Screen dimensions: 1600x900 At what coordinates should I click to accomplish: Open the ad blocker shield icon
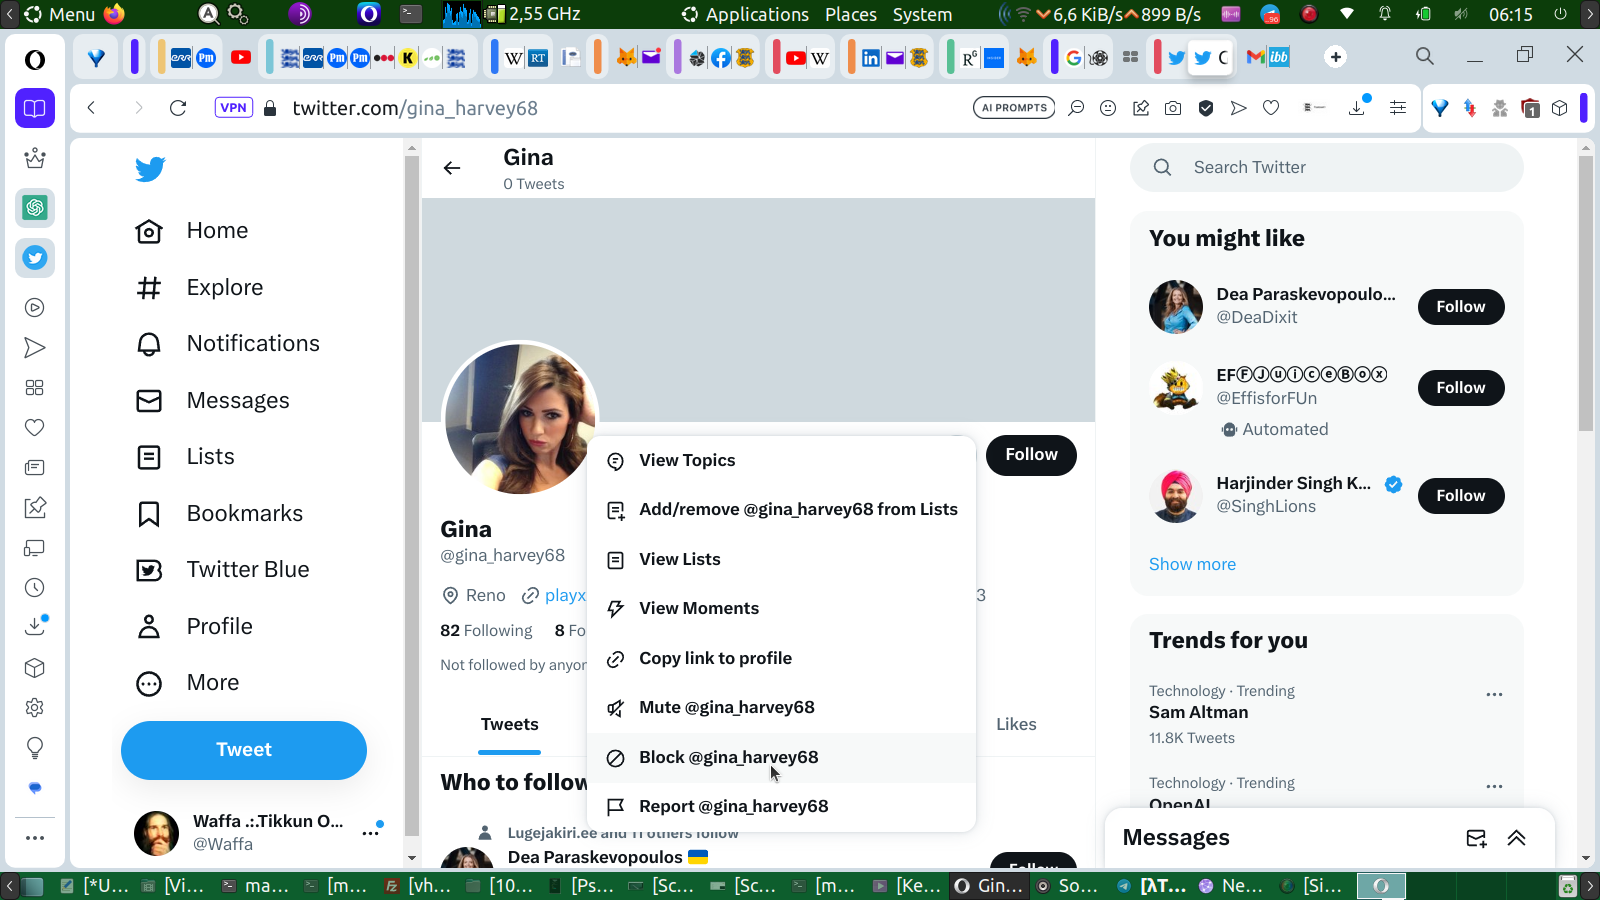1206,108
